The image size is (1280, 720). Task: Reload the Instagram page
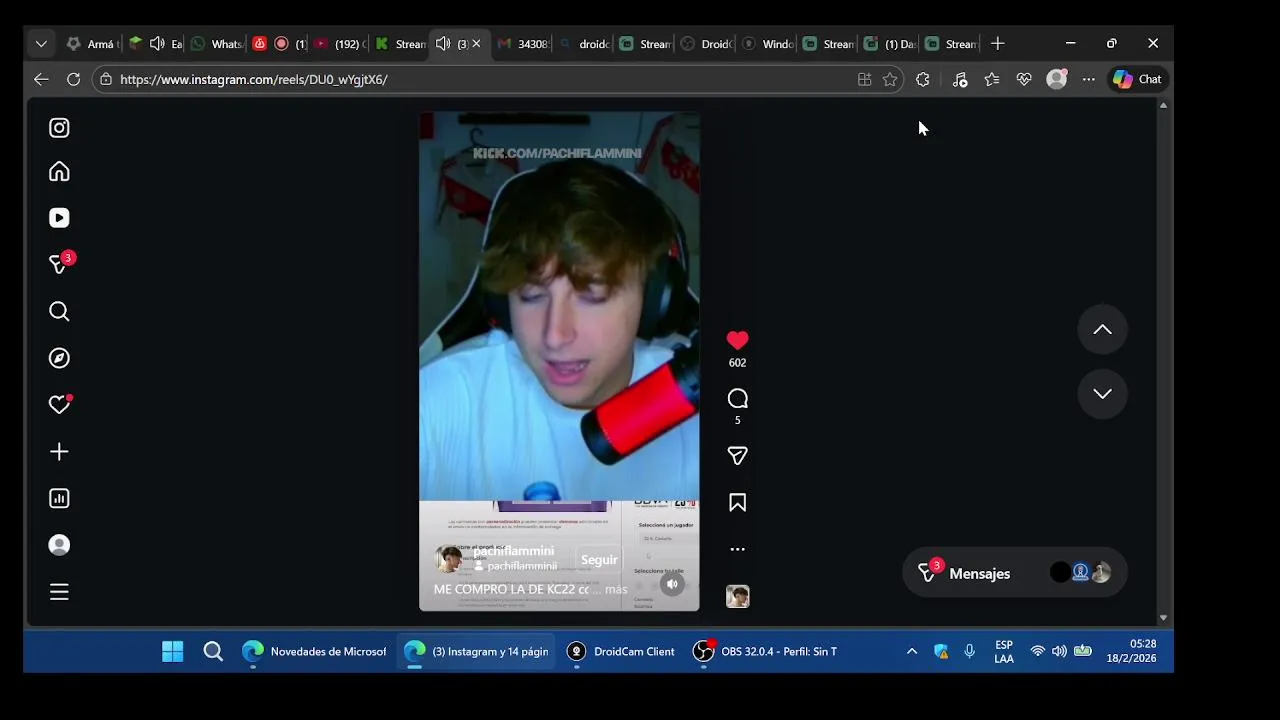(73, 79)
